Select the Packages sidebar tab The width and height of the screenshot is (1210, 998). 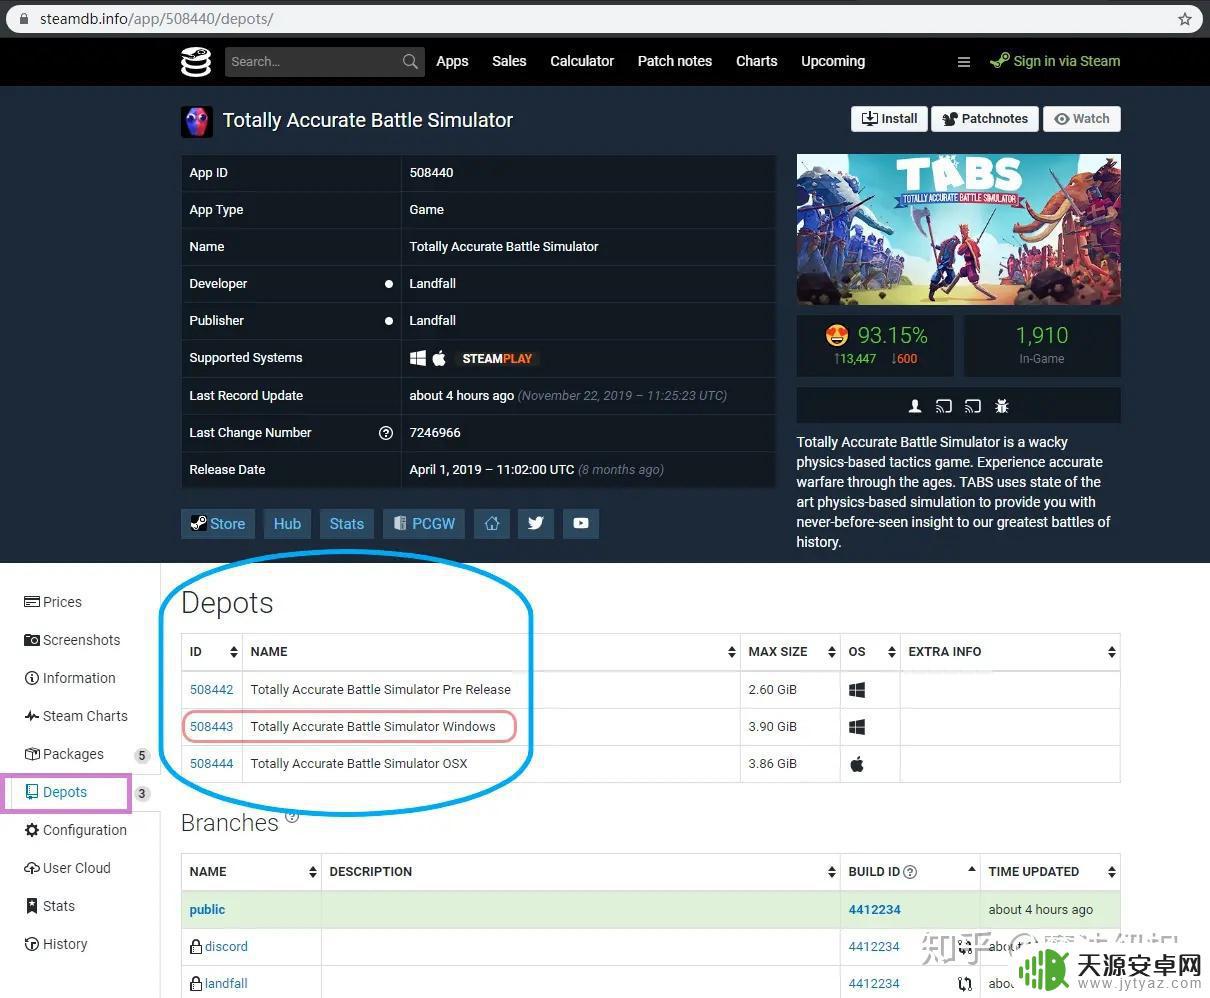coord(64,754)
